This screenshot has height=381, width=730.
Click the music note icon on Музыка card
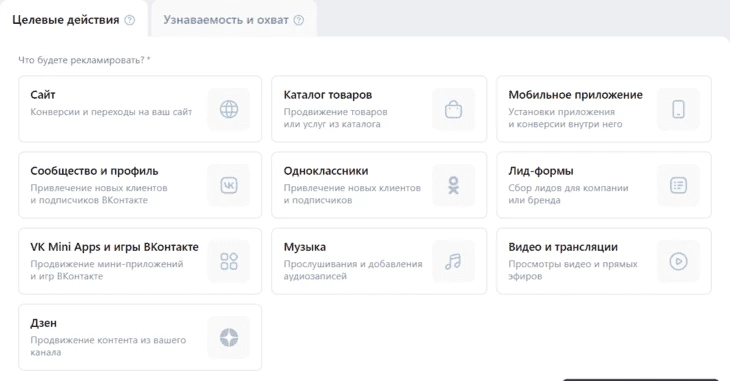pos(453,261)
